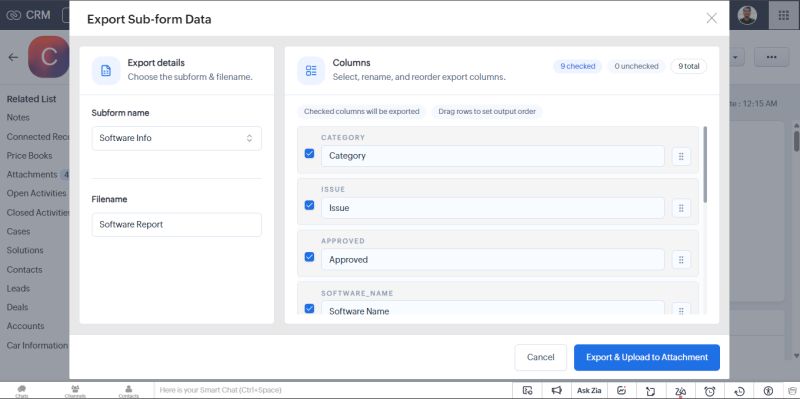
Task: Open the user profile avatar
Action: pyautogui.click(x=747, y=15)
